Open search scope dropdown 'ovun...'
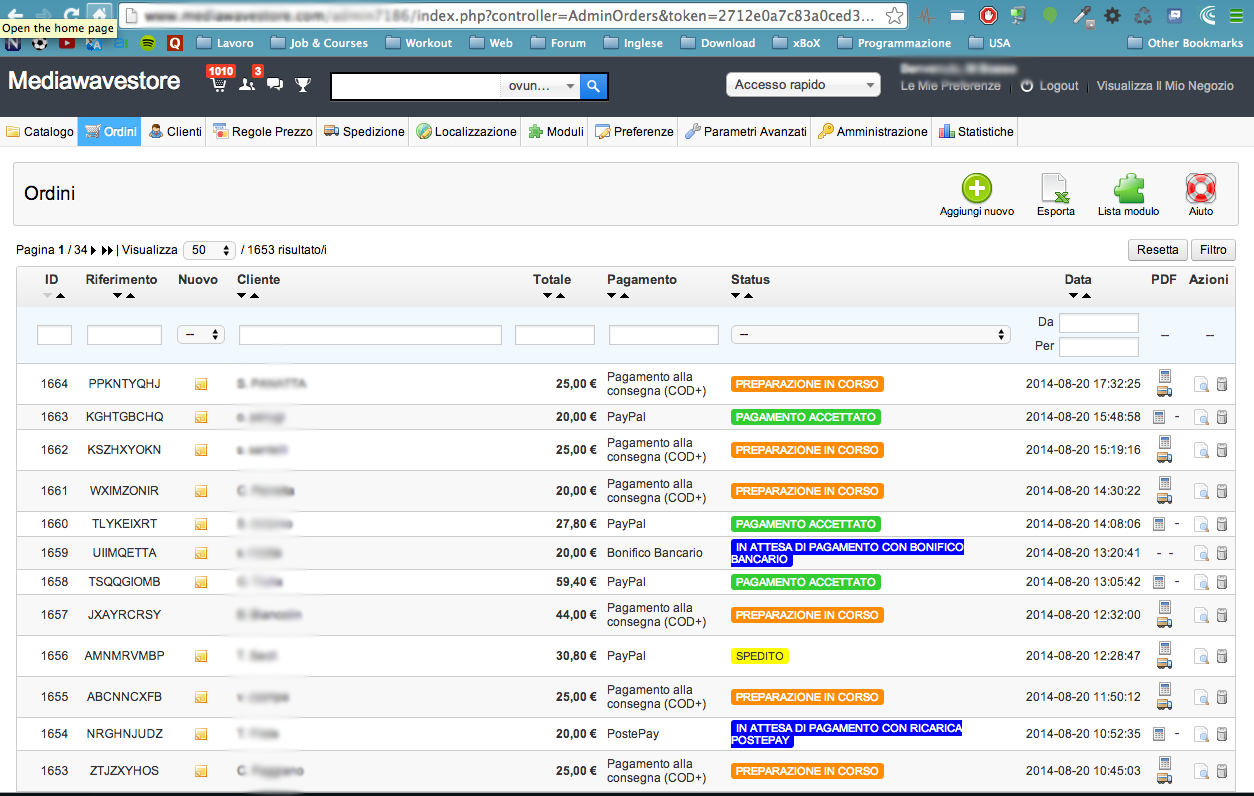Image resolution: width=1254 pixels, height=796 pixels. [540, 86]
